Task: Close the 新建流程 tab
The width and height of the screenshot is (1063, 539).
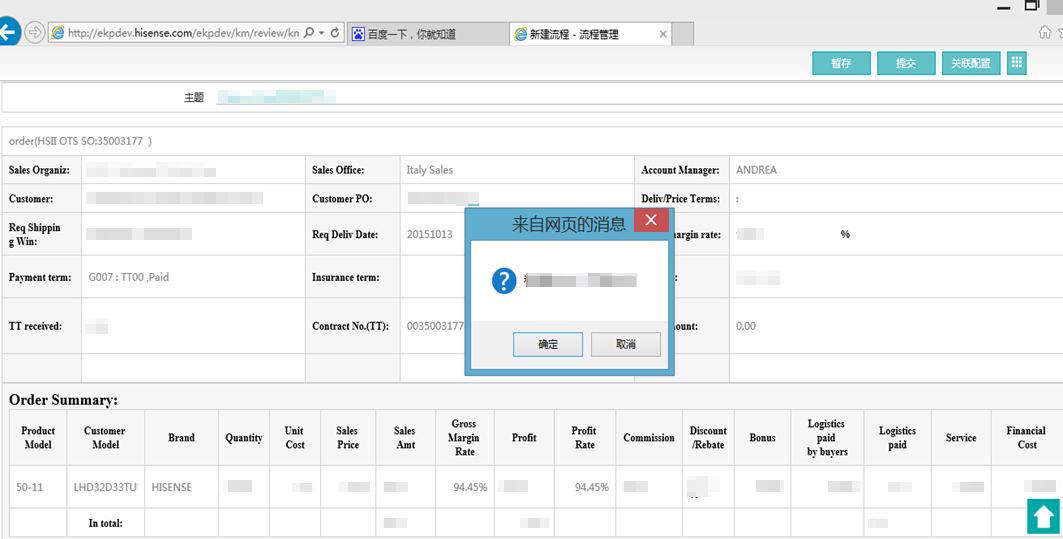Action: point(662,34)
